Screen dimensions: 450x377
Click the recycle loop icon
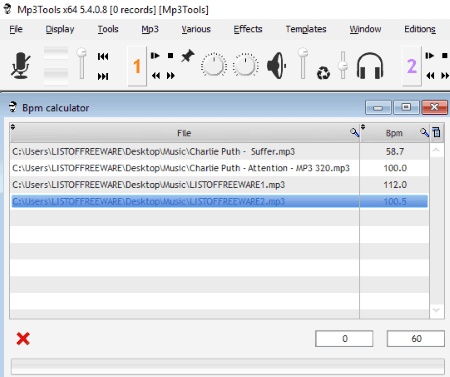(323, 73)
